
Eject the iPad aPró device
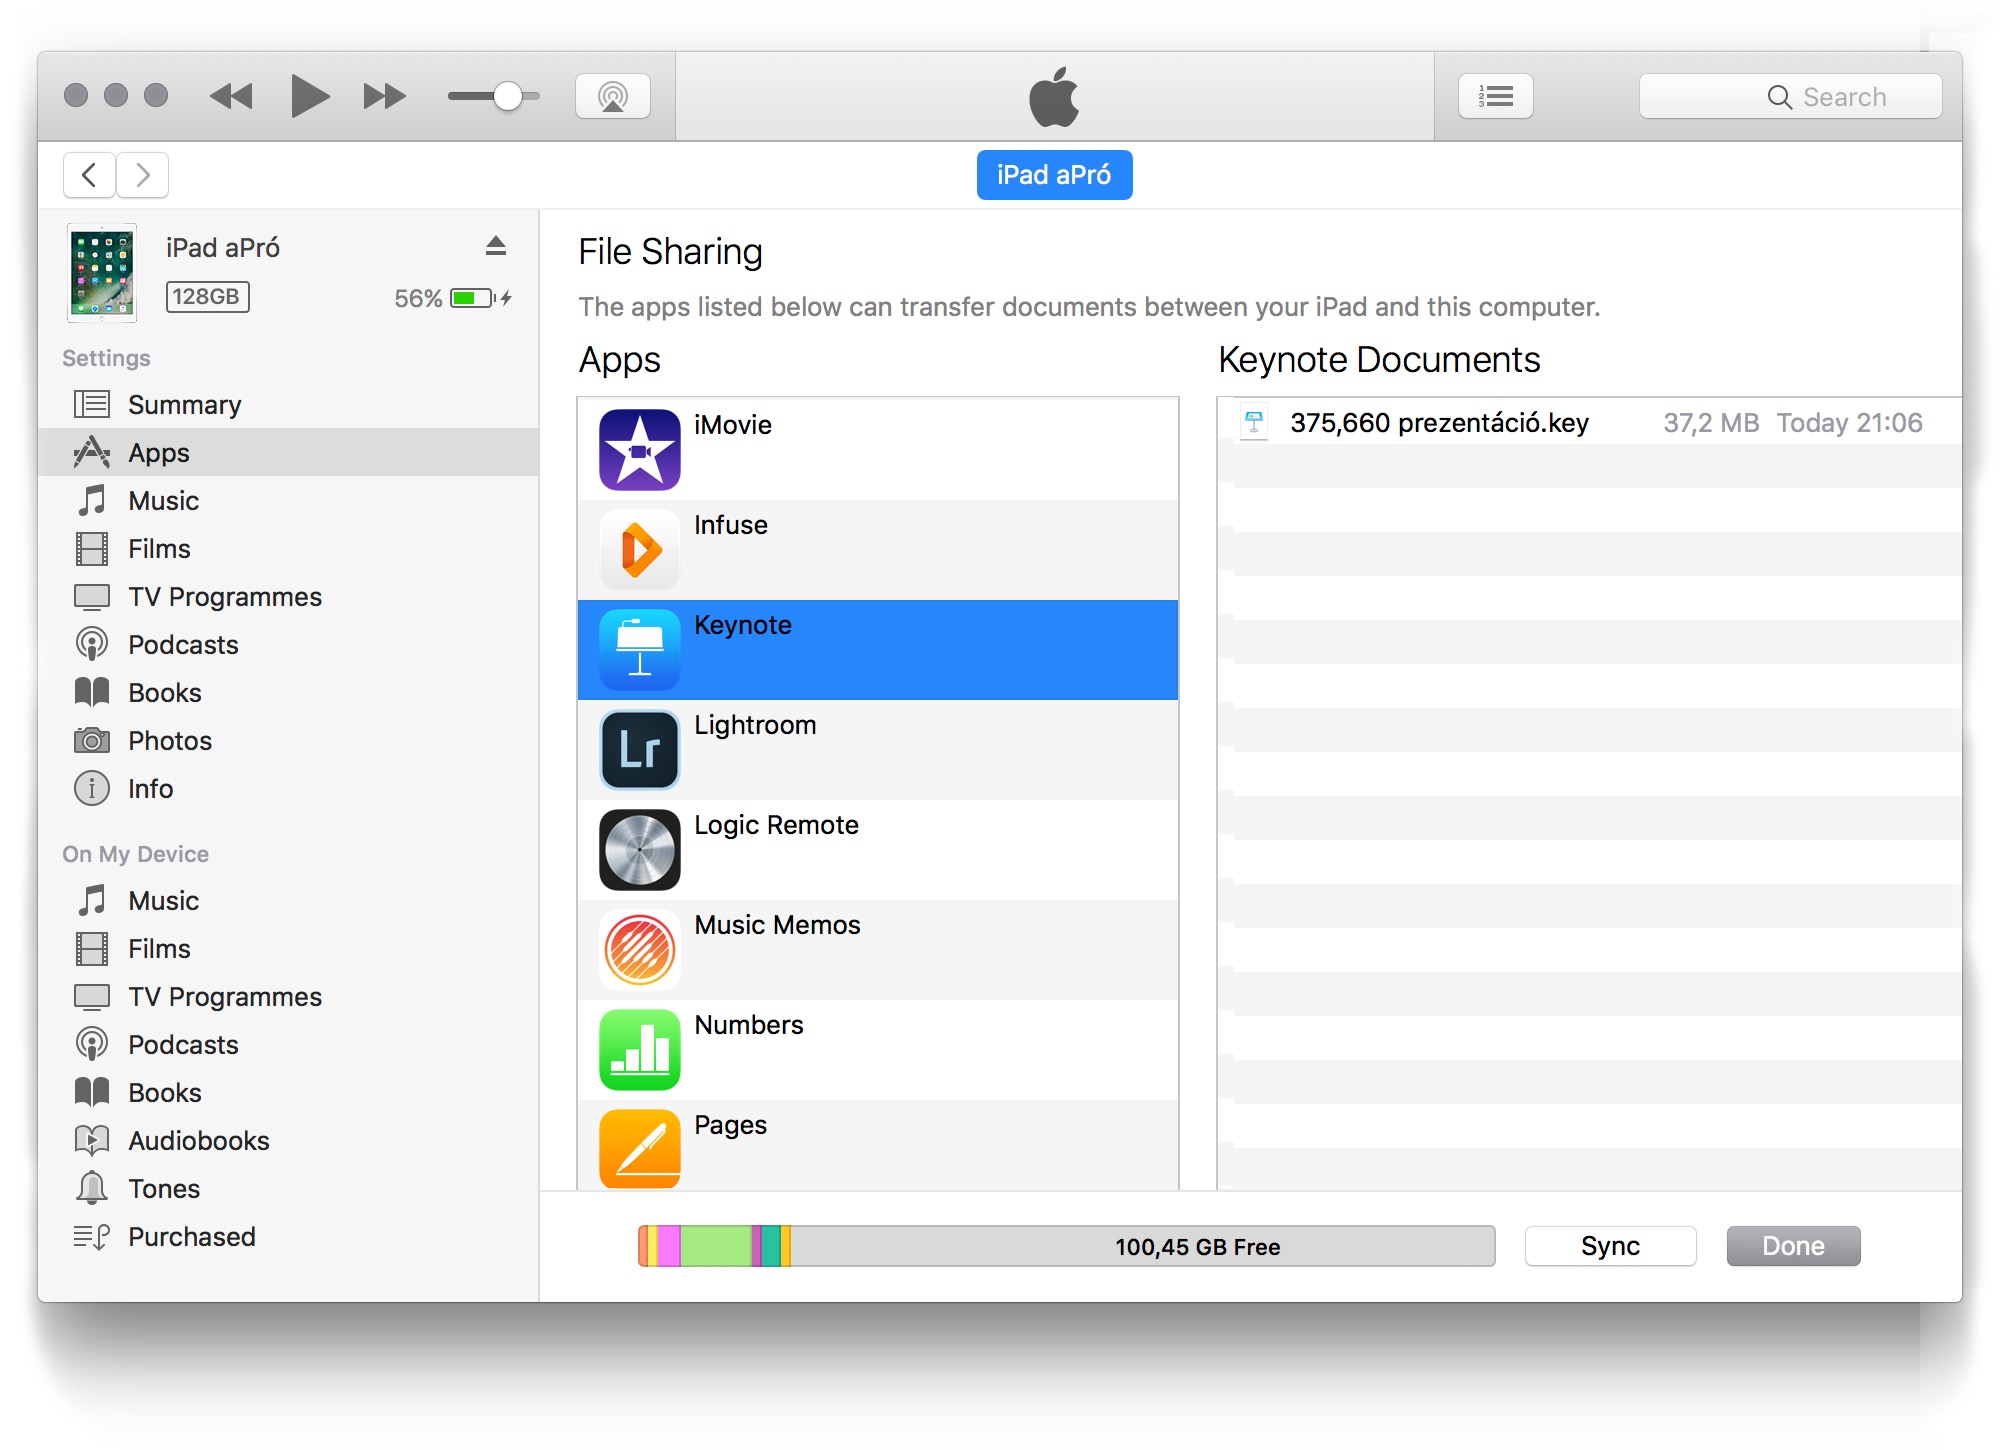[496, 246]
